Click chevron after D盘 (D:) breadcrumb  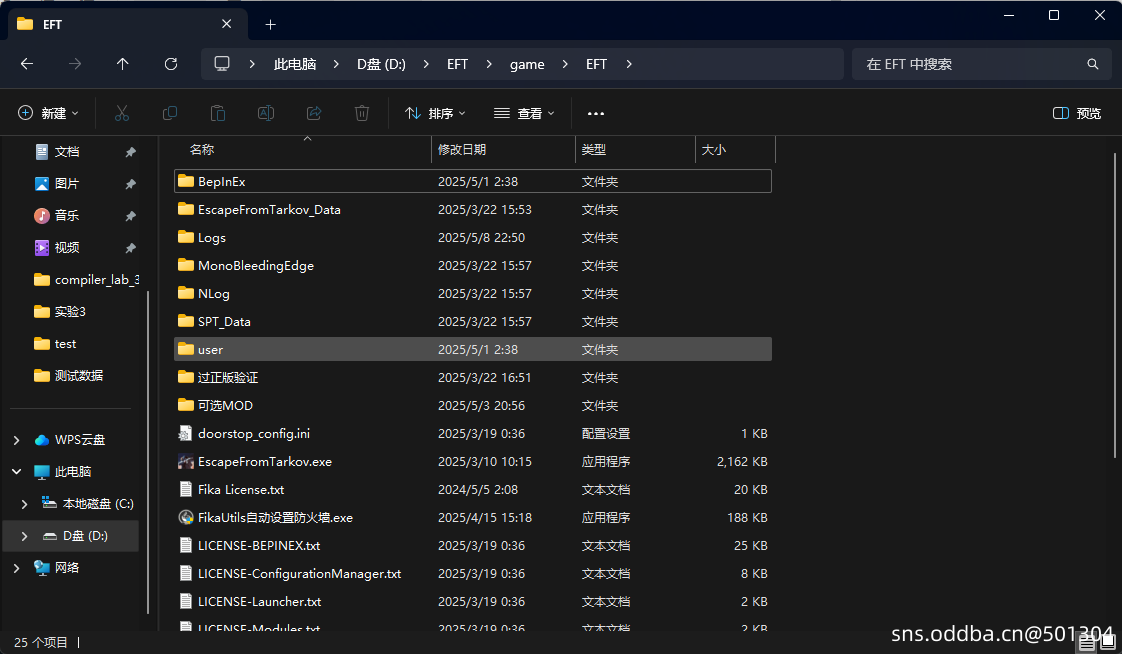tap(426, 64)
